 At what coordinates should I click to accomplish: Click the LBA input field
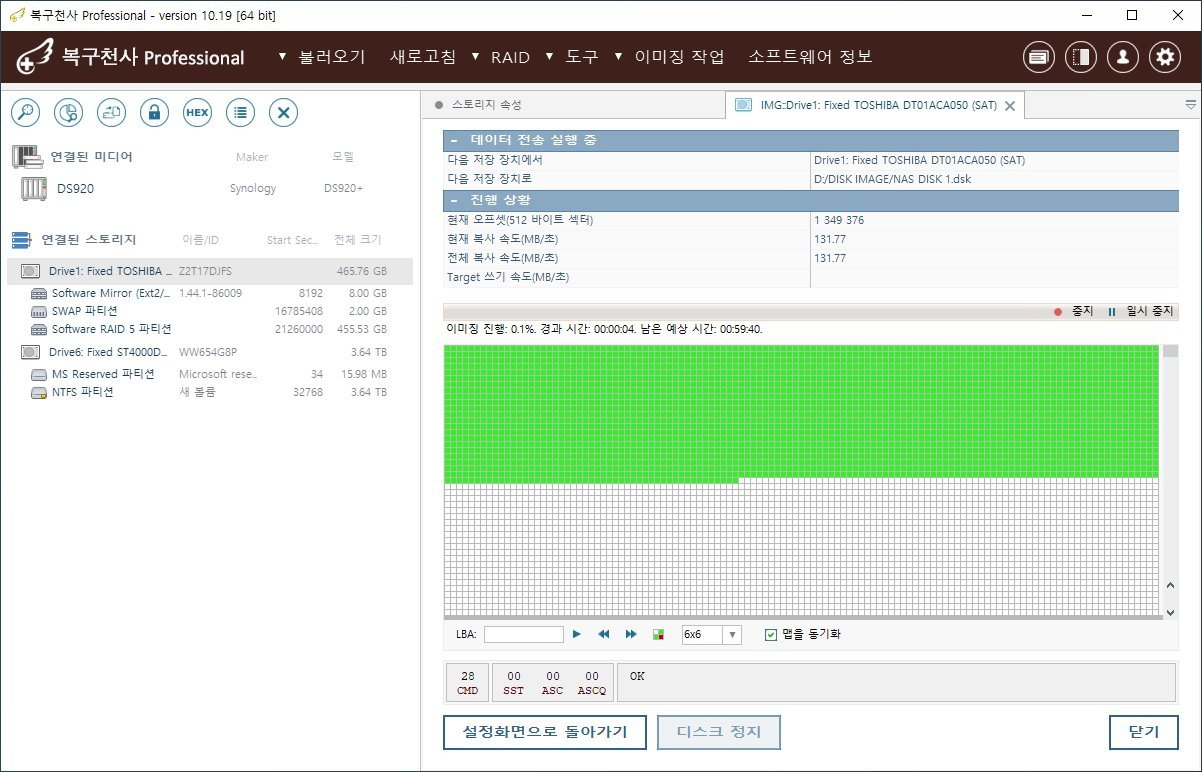click(523, 634)
